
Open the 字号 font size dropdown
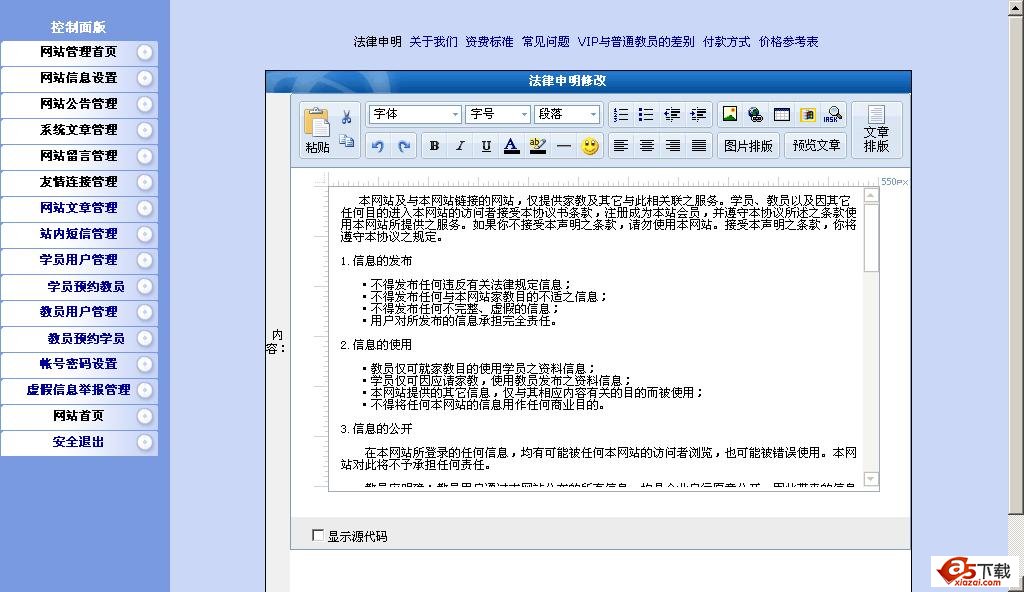pos(497,114)
